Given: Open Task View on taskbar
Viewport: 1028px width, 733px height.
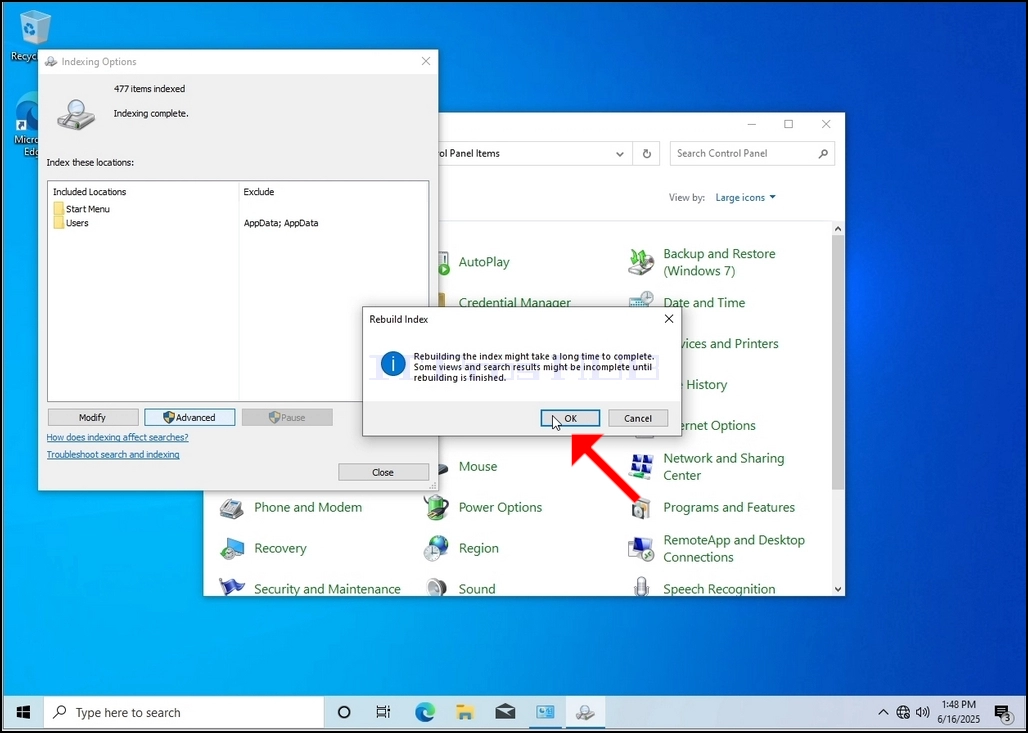Looking at the screenshot, I should click(x=384, y=712).
